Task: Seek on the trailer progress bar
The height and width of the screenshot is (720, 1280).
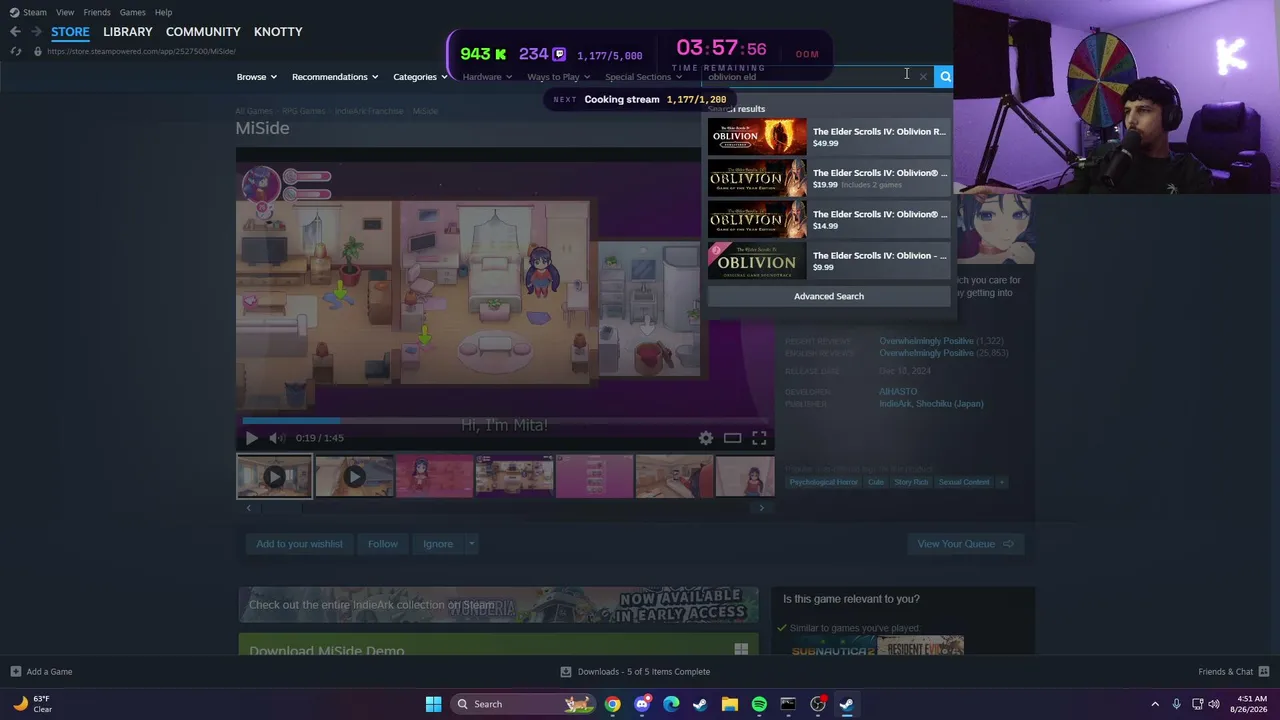Action: click(505, 420)
